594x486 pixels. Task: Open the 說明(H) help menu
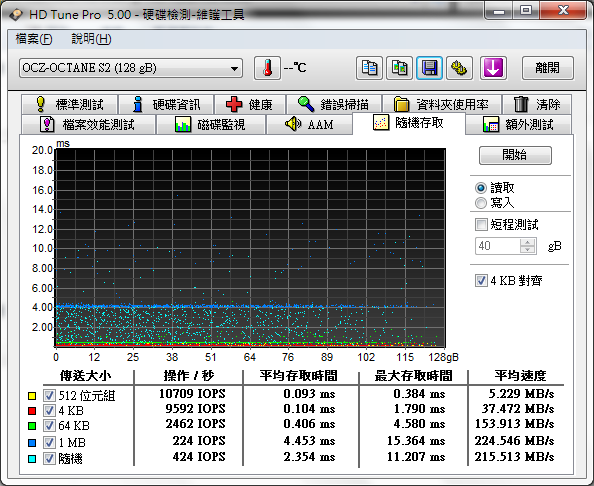coord(91,39)
